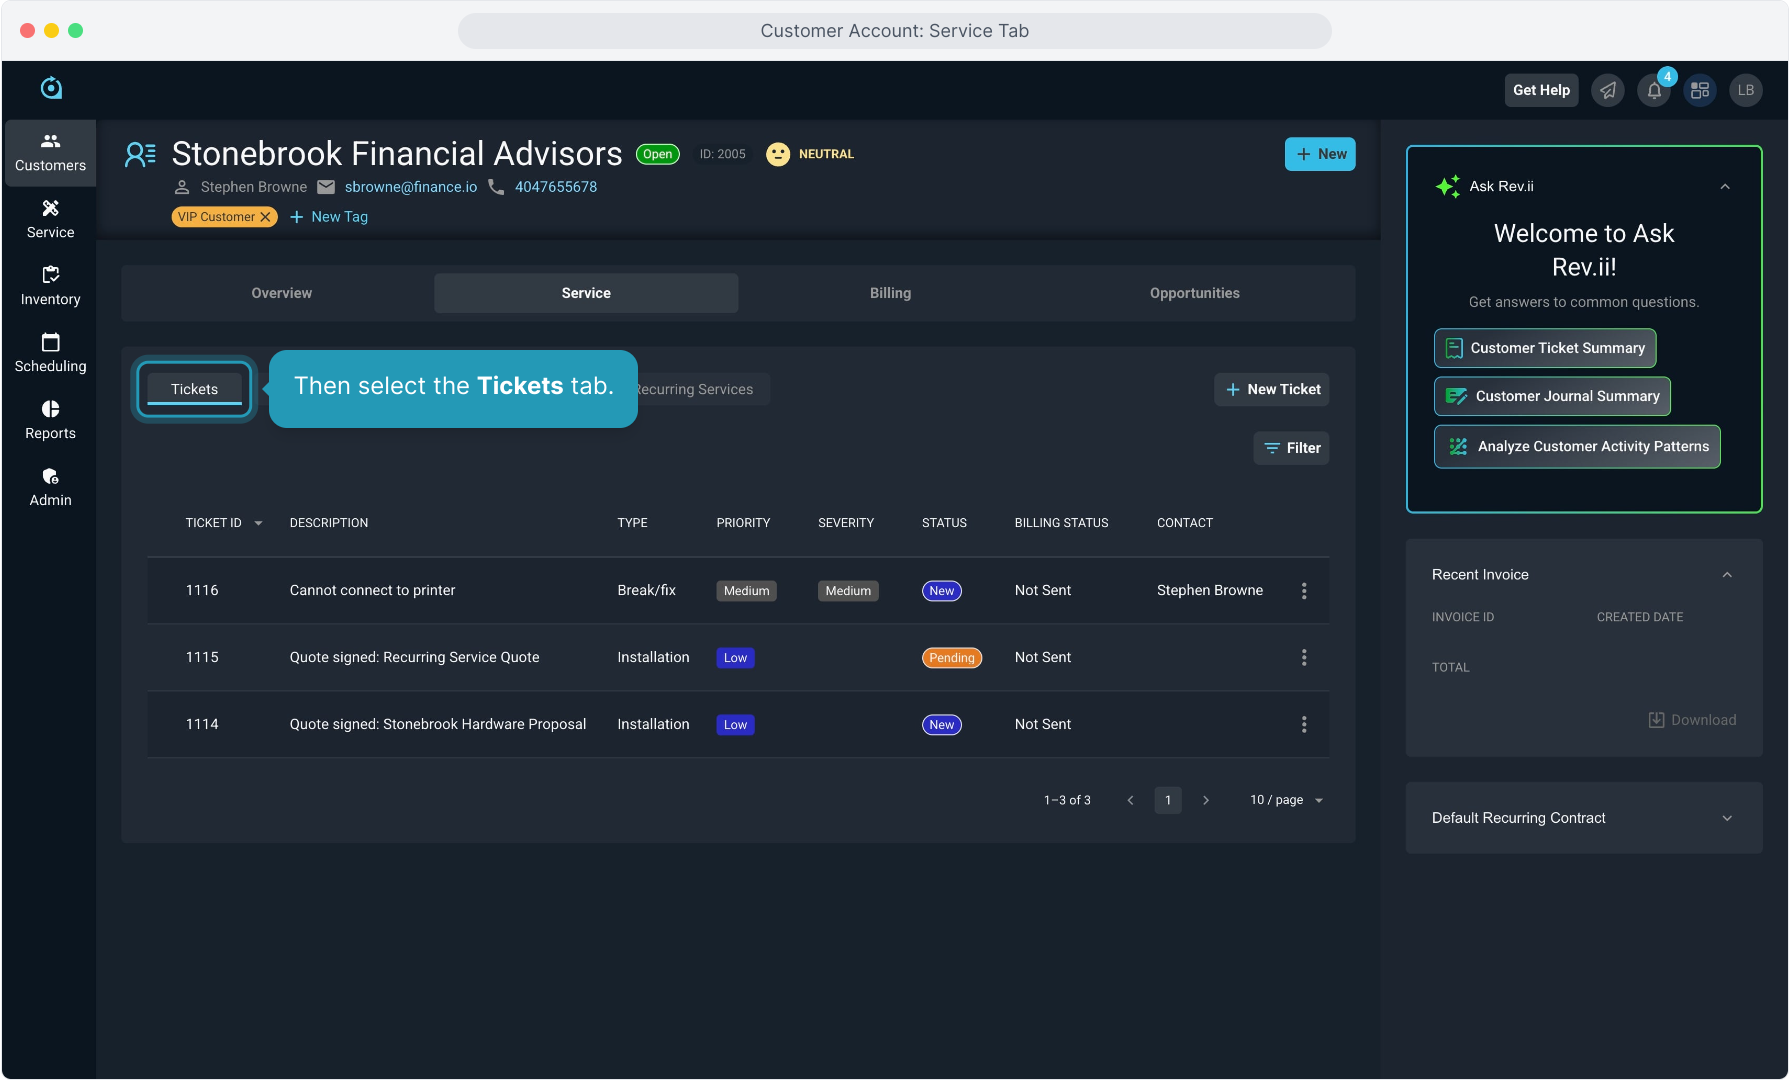Collapse the Ask Rev.ii panel
The image size is (1790, 1080).
(x=1725, y=187)
